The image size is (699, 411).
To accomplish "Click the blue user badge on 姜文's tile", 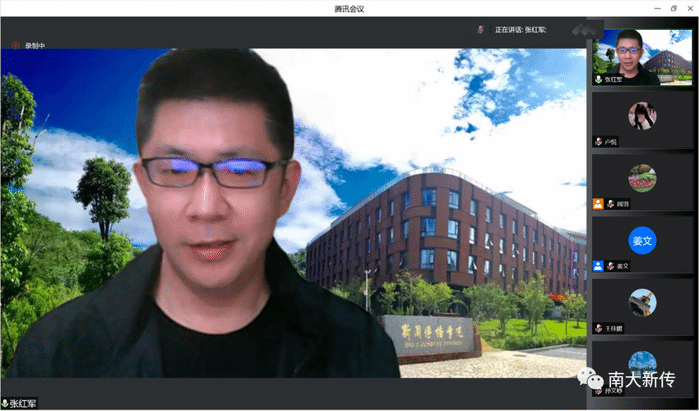I will (598, 266).
